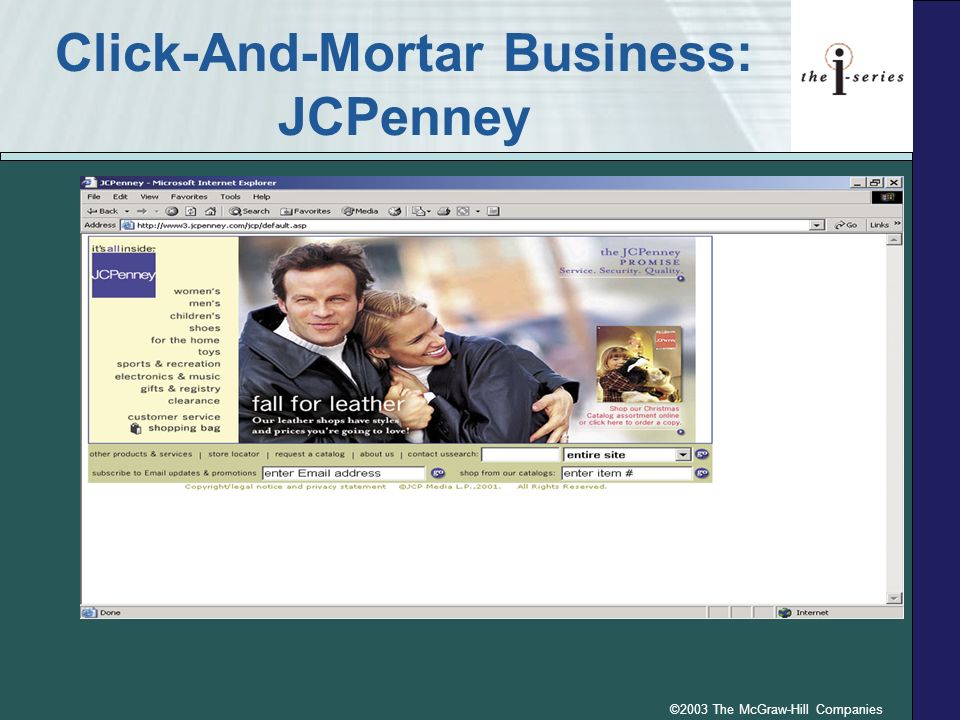Click the shopping bag icon
The height and width of the screenshot is (720, 960).
coord(136,429)
